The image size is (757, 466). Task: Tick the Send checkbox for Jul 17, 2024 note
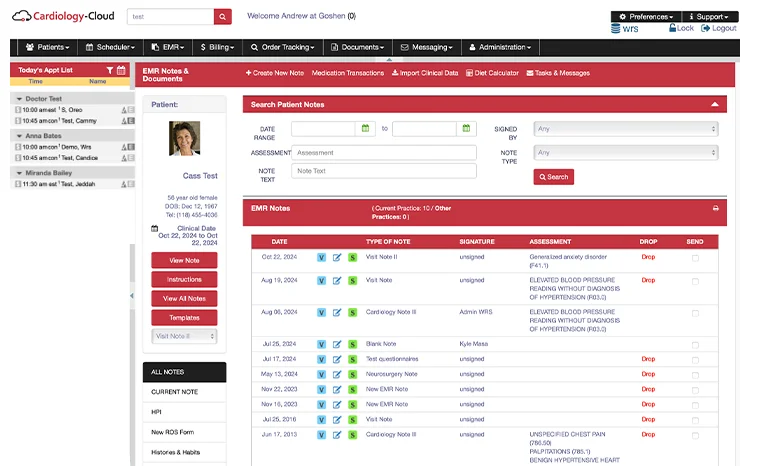695,359
